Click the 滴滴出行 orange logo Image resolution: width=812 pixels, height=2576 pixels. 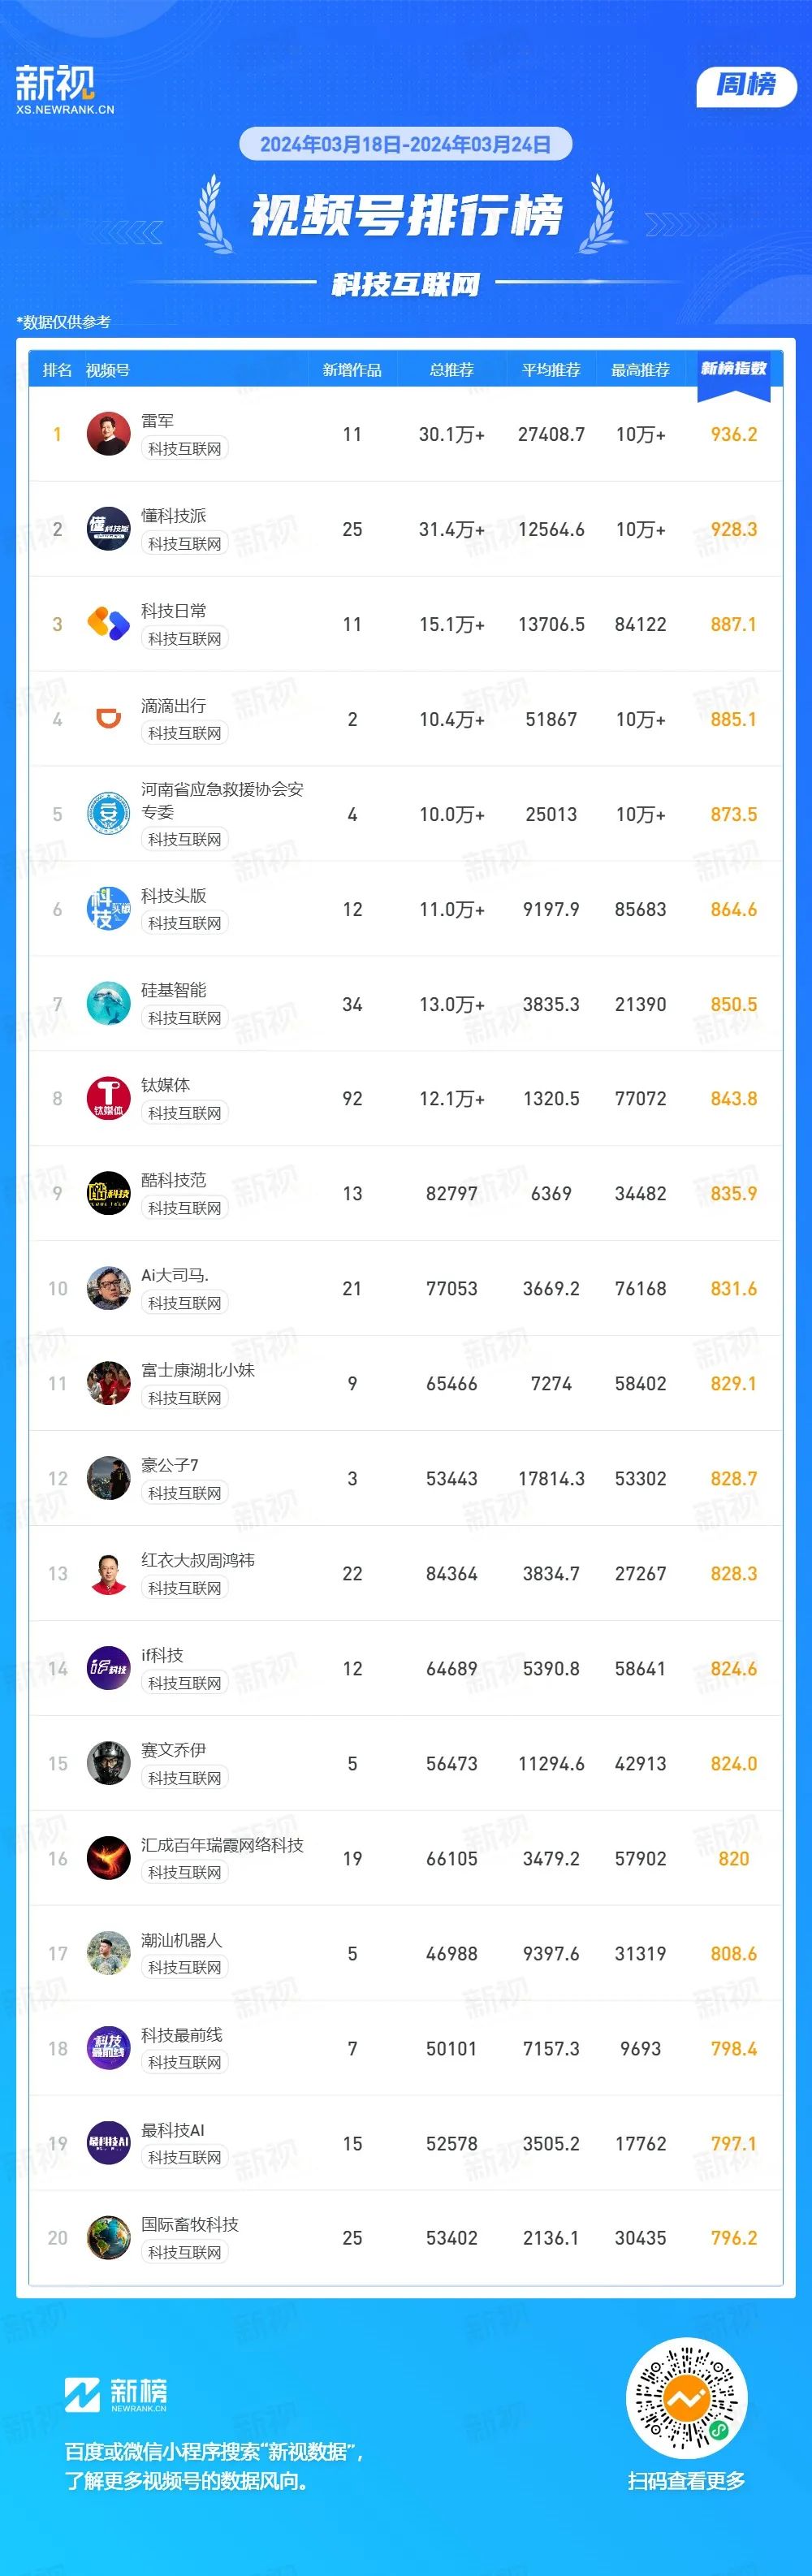pyautogui.click(x=108, y=719)
